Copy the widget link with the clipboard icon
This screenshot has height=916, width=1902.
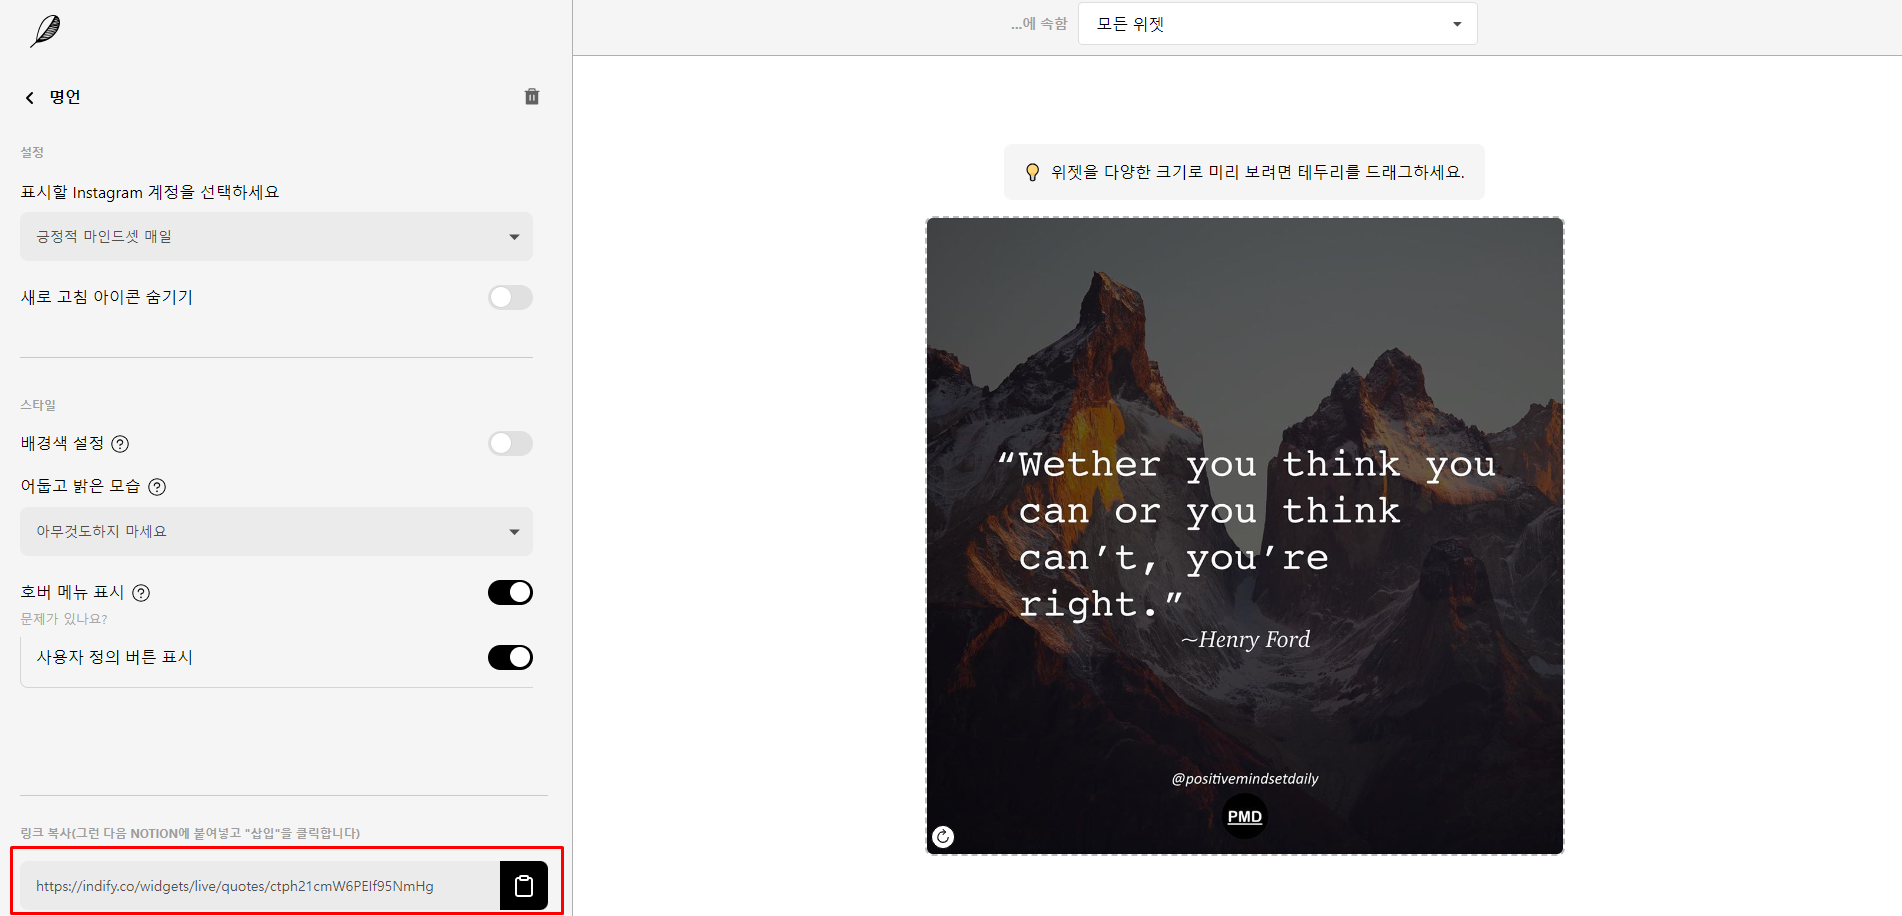(x=523, y=885)
